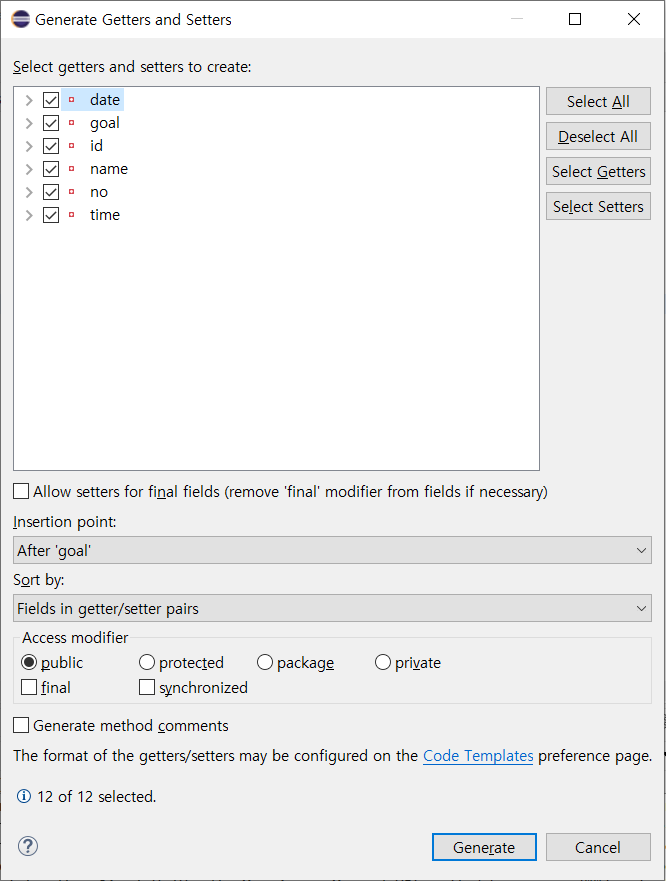Click the private field icon beside no
666x881 pixels.
coord(71,192)
